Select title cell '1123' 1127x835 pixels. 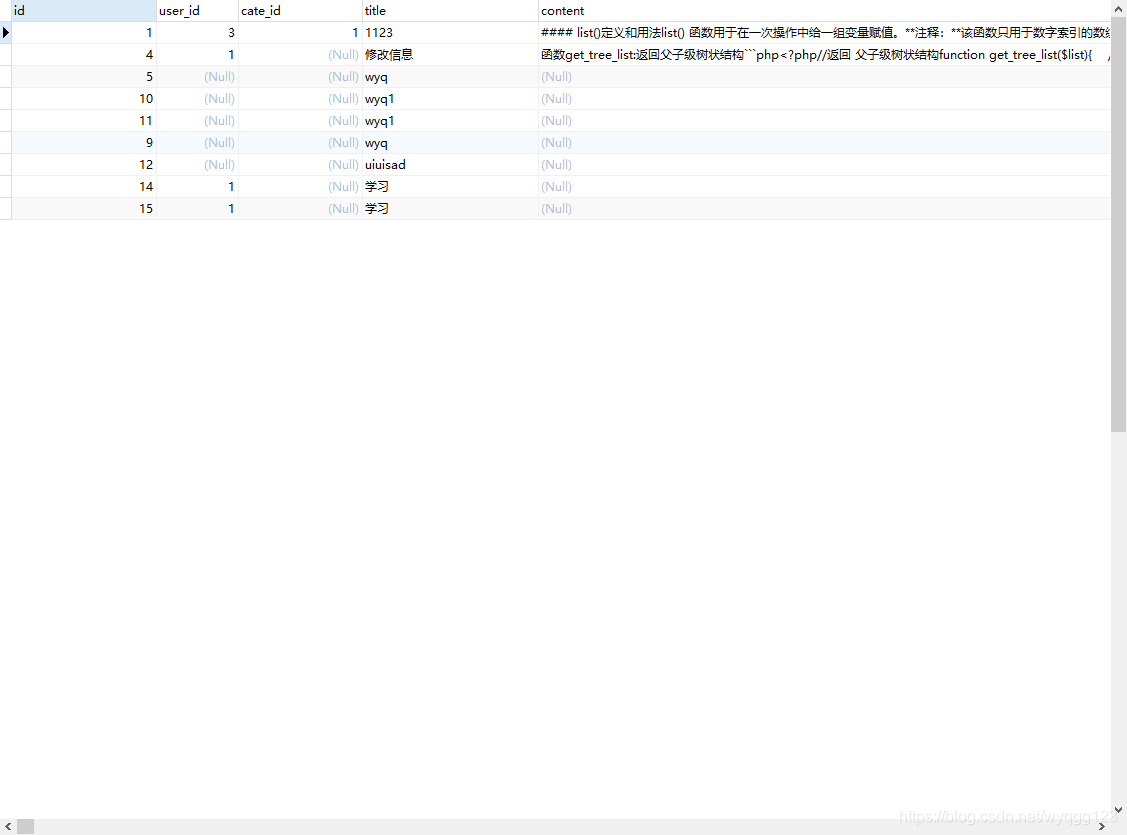point(450,32)
